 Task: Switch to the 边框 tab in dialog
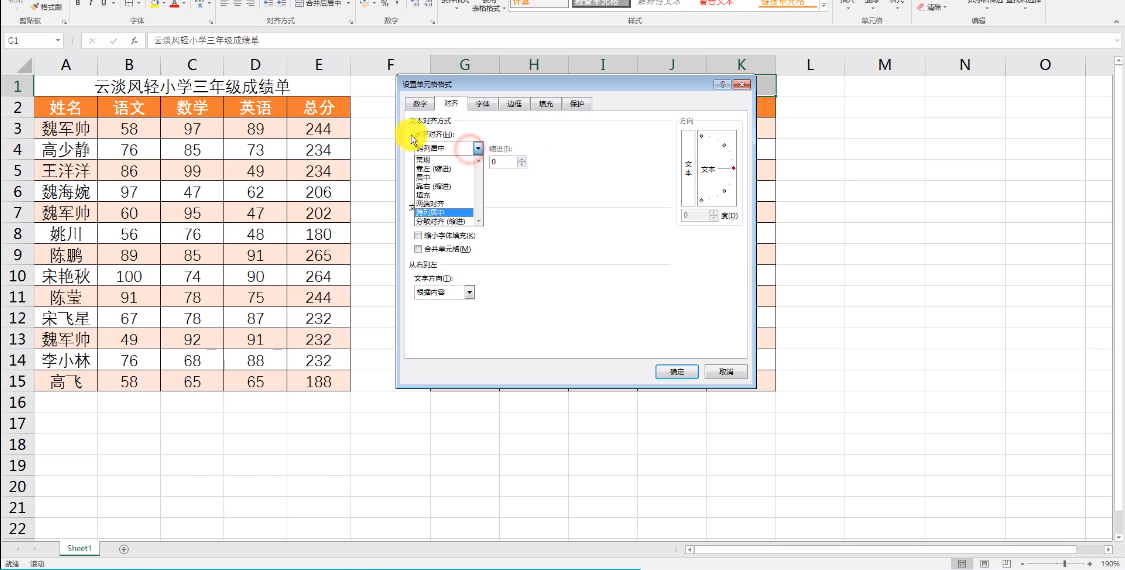514,104
